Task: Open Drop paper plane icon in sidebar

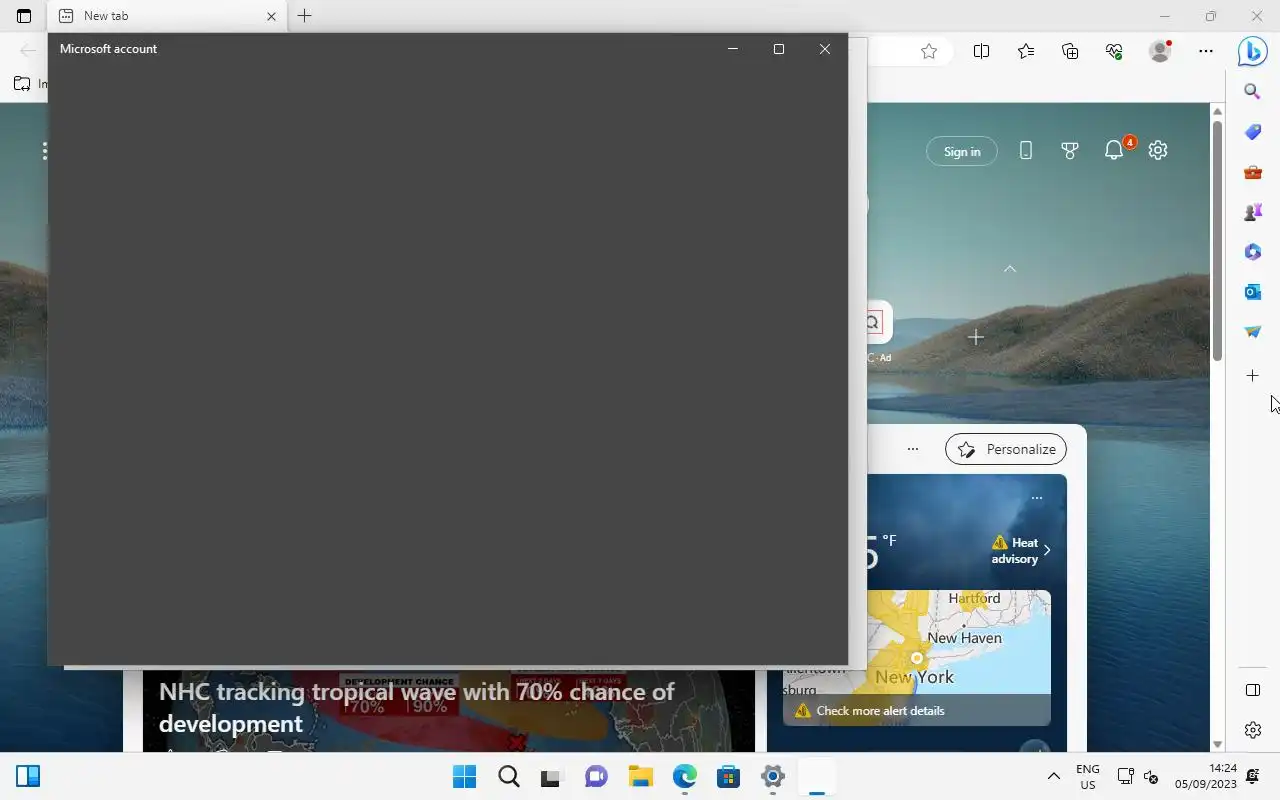Action: point(1252,332)
